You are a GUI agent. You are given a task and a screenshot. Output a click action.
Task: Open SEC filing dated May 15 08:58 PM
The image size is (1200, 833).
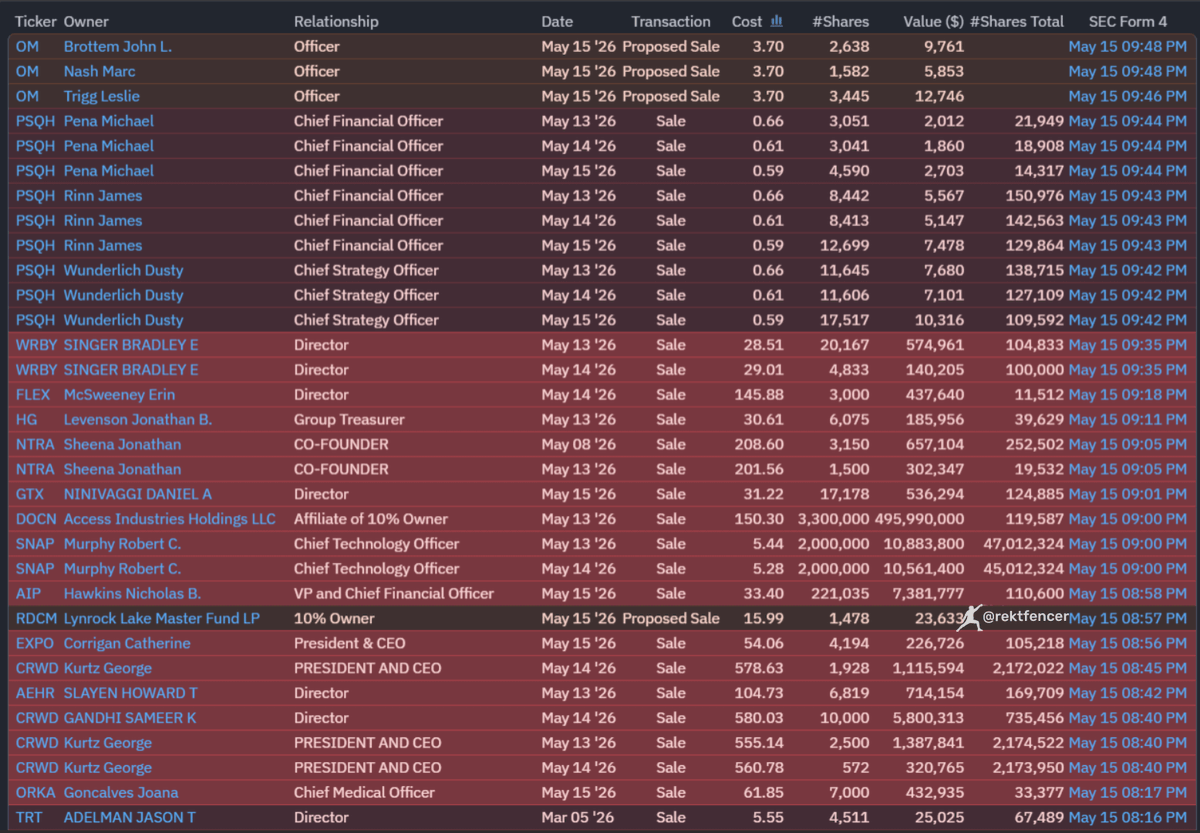1128,593
